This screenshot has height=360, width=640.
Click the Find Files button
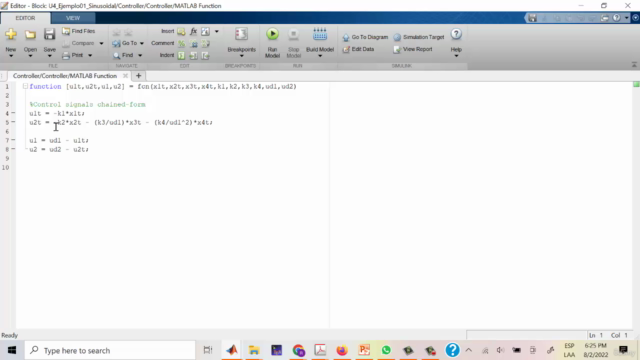(78, 31)
